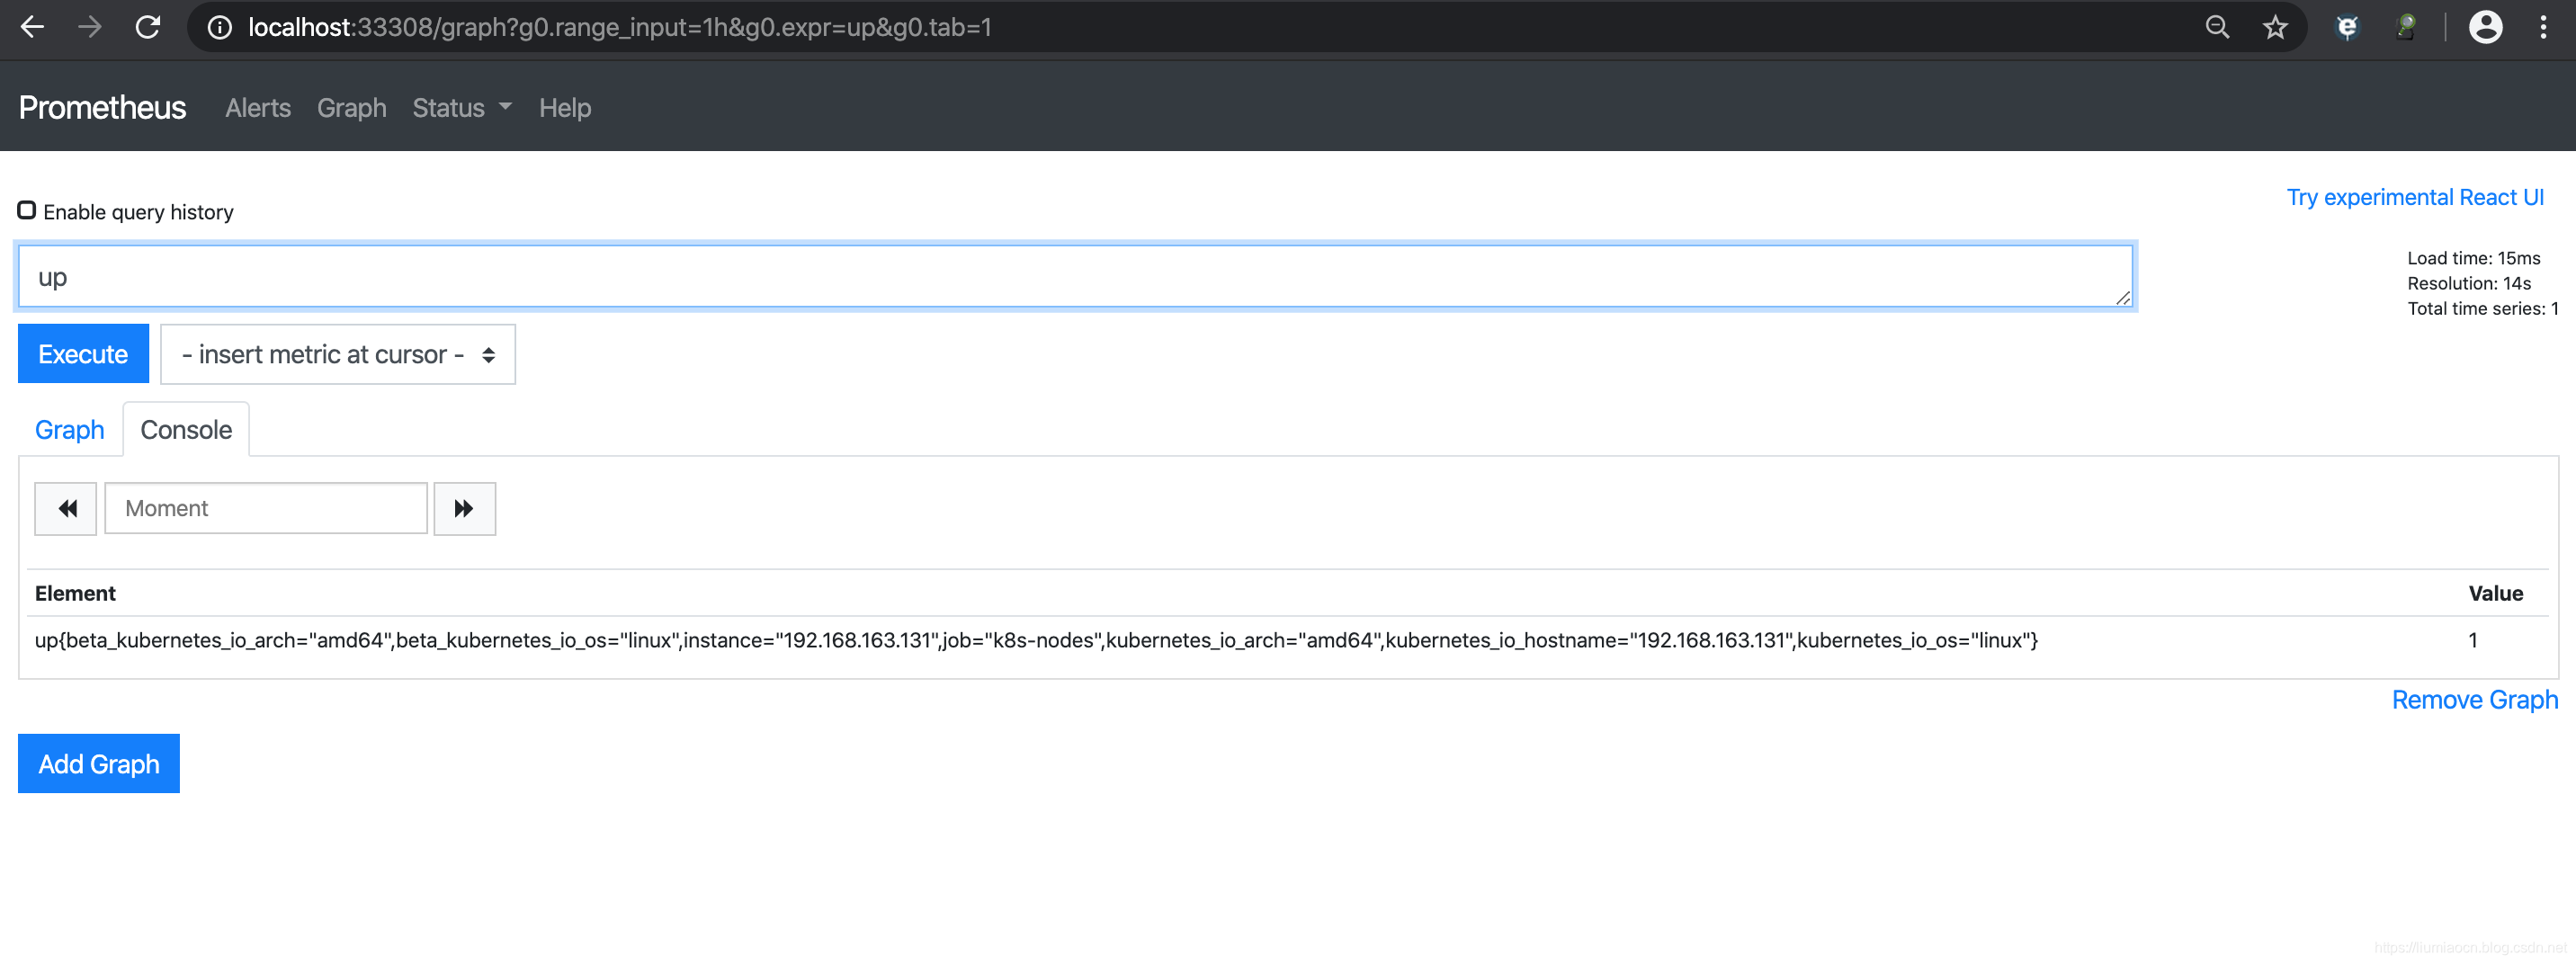Open Alerts in the top navigation
Viewport: 2576px width, 964px height.
258,108
